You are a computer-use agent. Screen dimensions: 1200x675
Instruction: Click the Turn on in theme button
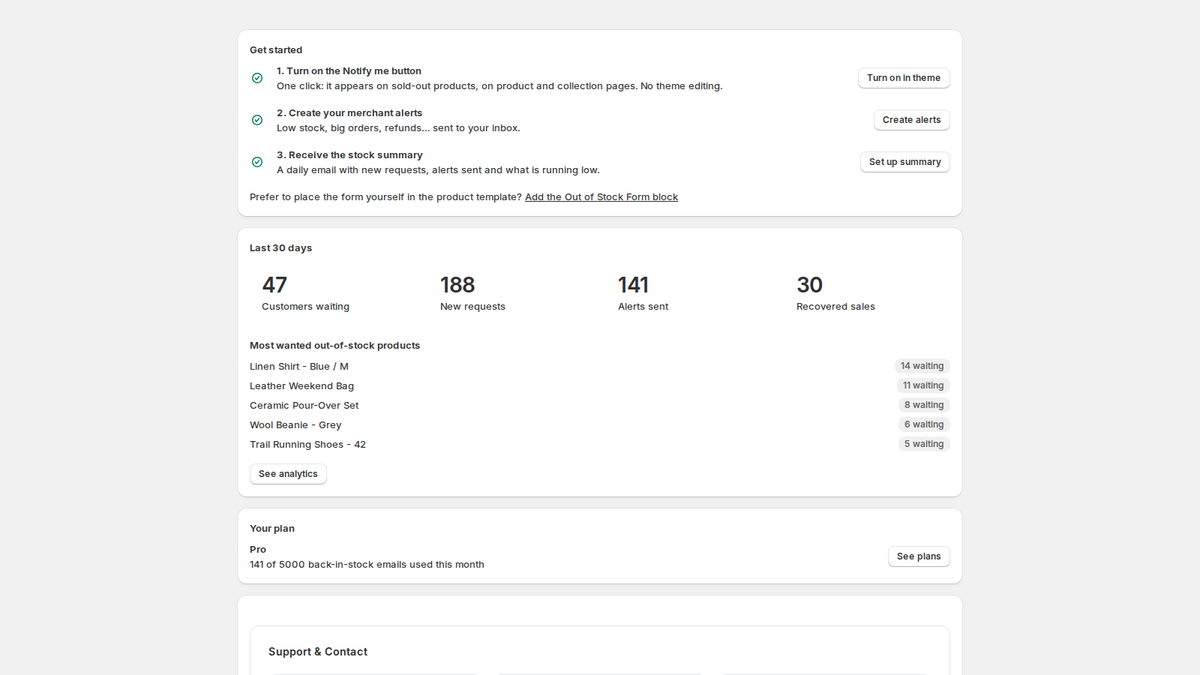point(903,78)
